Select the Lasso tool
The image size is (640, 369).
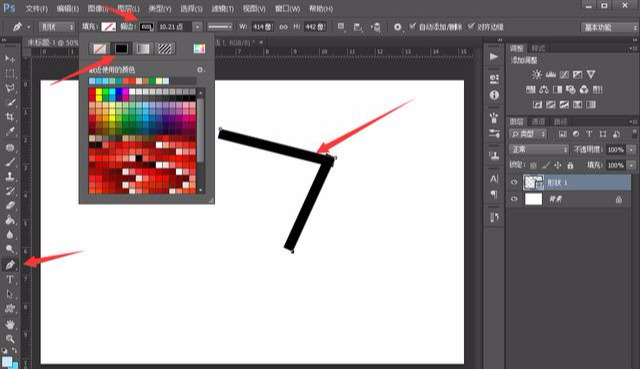10,88
